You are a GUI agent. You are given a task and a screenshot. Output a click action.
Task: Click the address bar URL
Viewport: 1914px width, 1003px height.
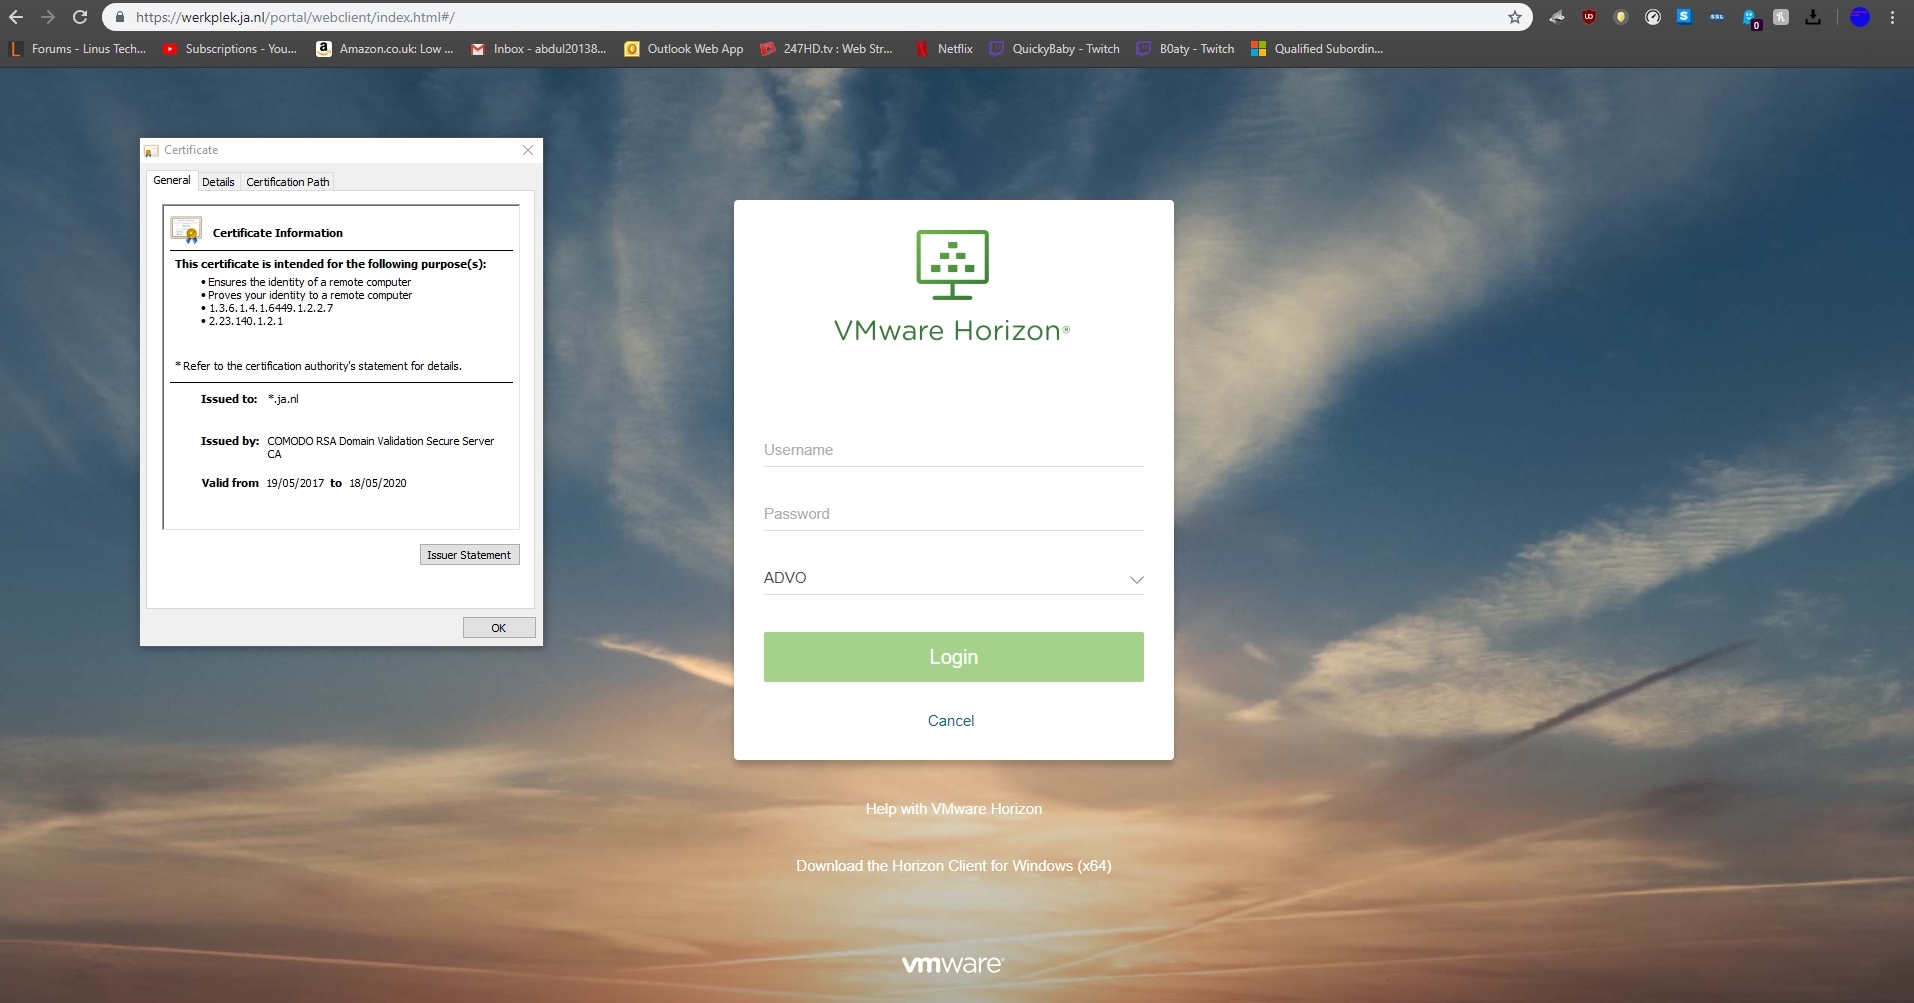pos(295,17)
